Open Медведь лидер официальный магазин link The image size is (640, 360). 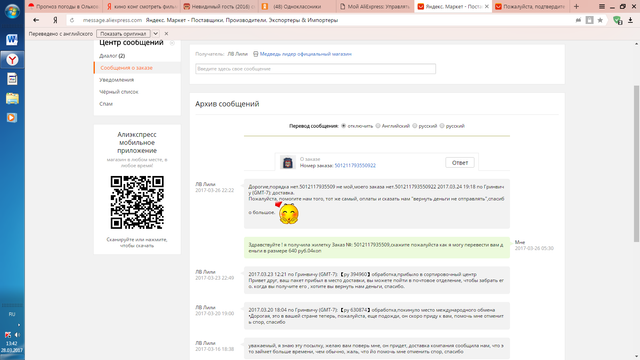click(306, 54)
